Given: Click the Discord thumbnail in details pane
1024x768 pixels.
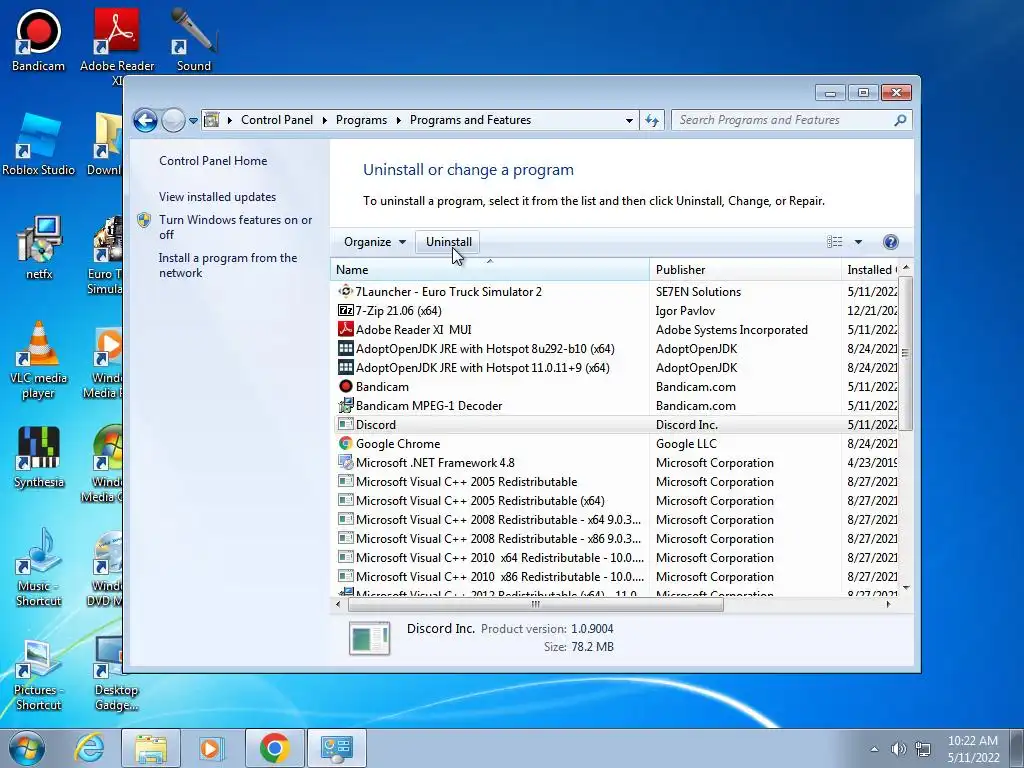Looking at the screenshot, I should pos(370,638).
